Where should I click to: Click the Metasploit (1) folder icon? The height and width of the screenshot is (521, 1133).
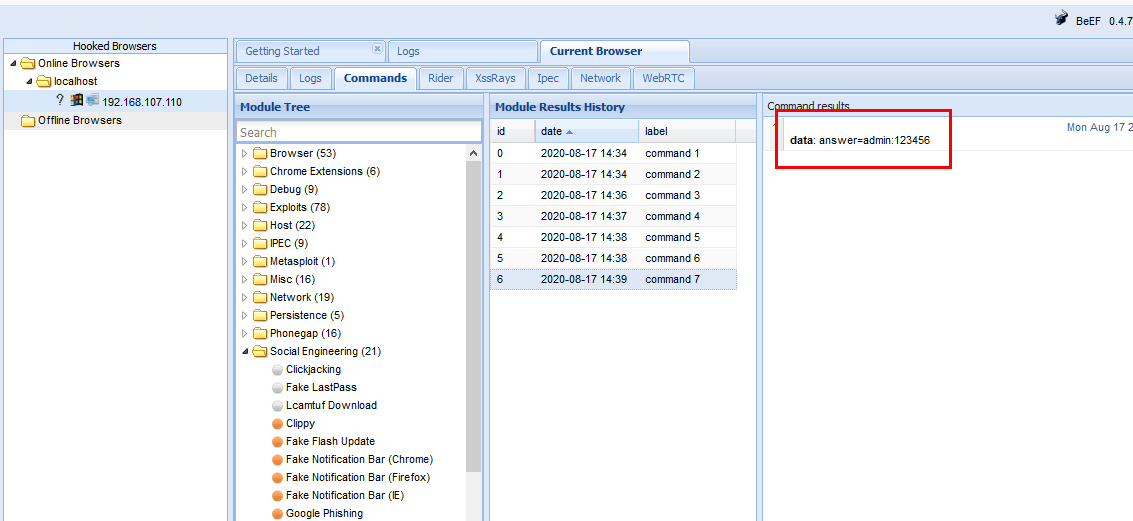(x=259, y=262)
